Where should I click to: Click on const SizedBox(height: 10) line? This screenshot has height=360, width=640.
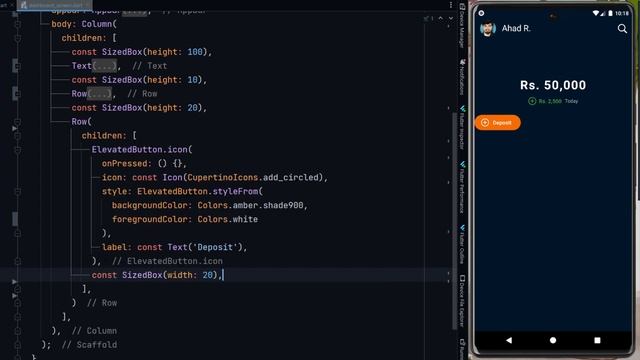pos(139,80)
